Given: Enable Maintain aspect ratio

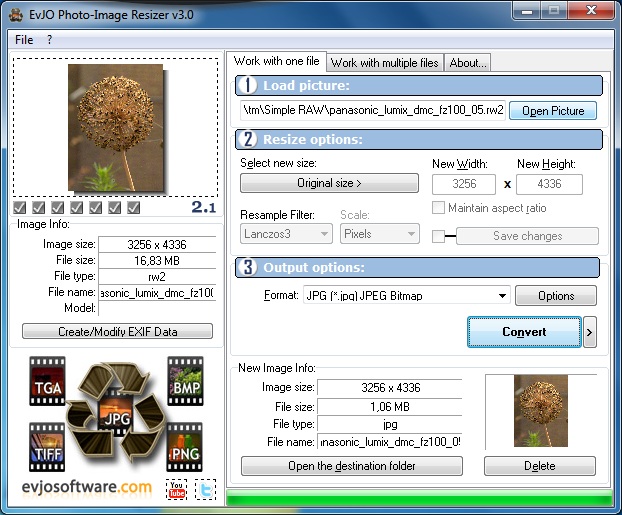Looking at the screenshot, I should coord(438,208).
